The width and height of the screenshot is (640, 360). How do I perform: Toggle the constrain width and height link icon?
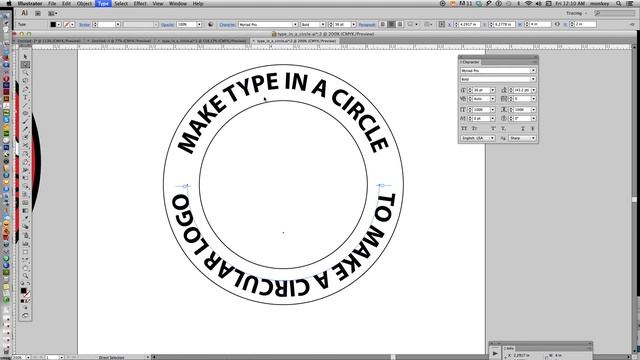pyautogui.click(x=557, y=24)
